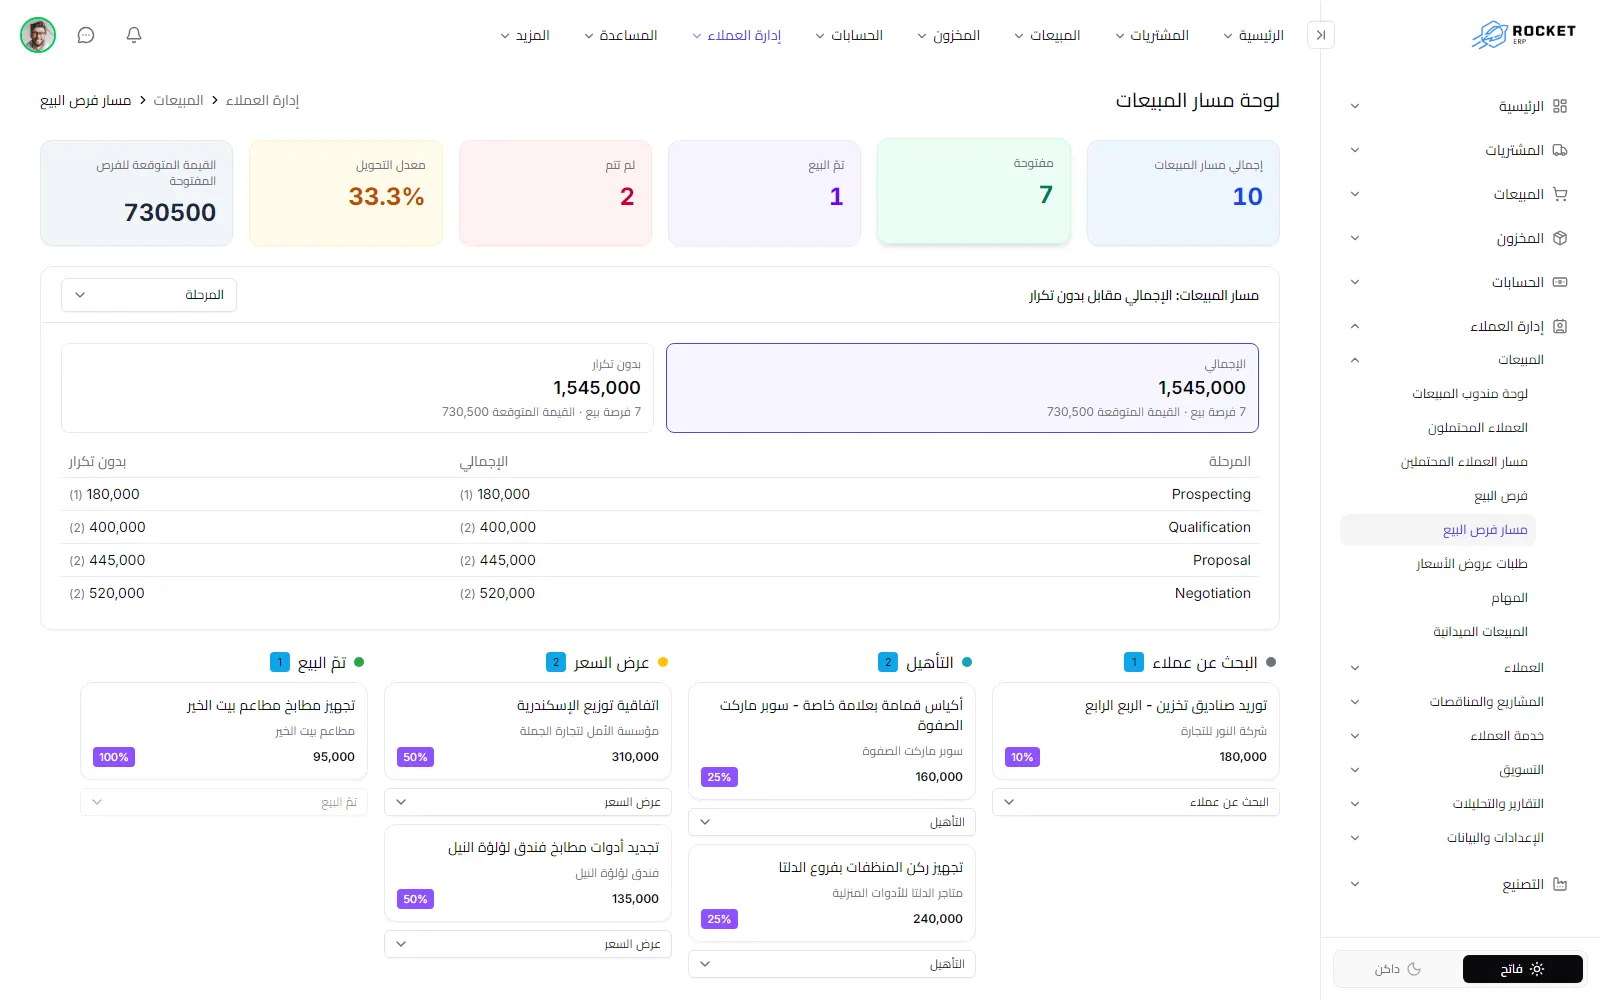Viewport: 1600px width, 1000px height.
Task: Click the التصنيع factory icon in sidebar
Action: click(1560, 884)
